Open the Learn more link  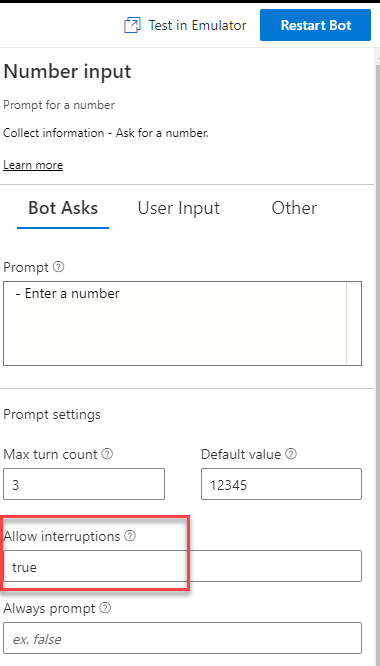pyautogui.click(x=33, y=165)
